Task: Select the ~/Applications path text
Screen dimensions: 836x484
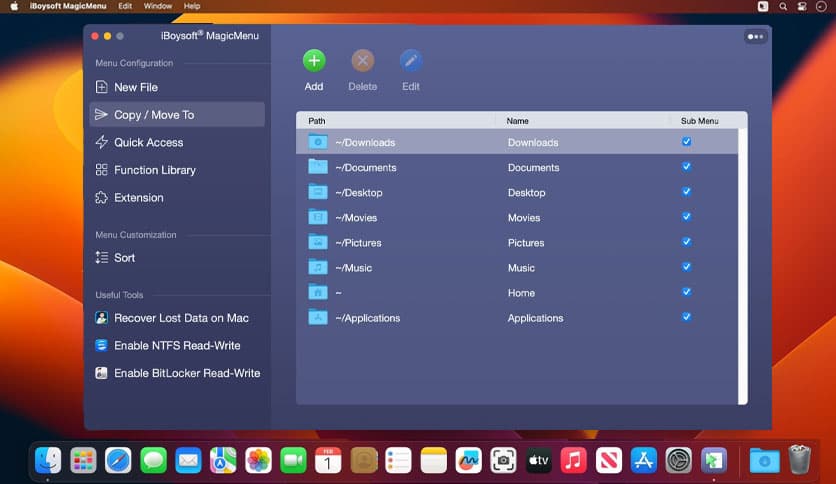Action: (368, 318)
